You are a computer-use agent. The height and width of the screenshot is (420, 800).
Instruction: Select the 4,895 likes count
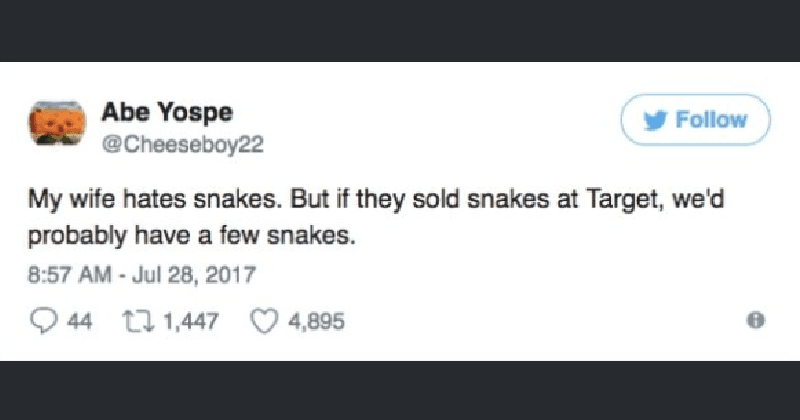pyautogui.click(x=317, y=322)
